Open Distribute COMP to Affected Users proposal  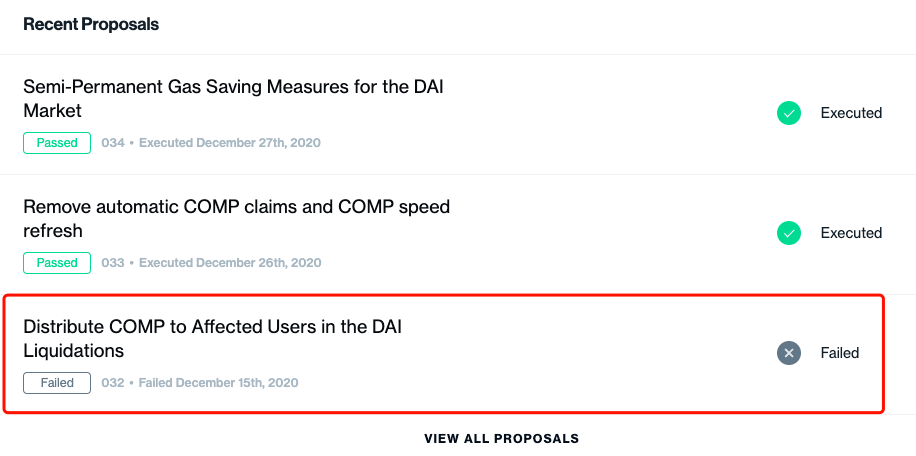tap(213, 339)
